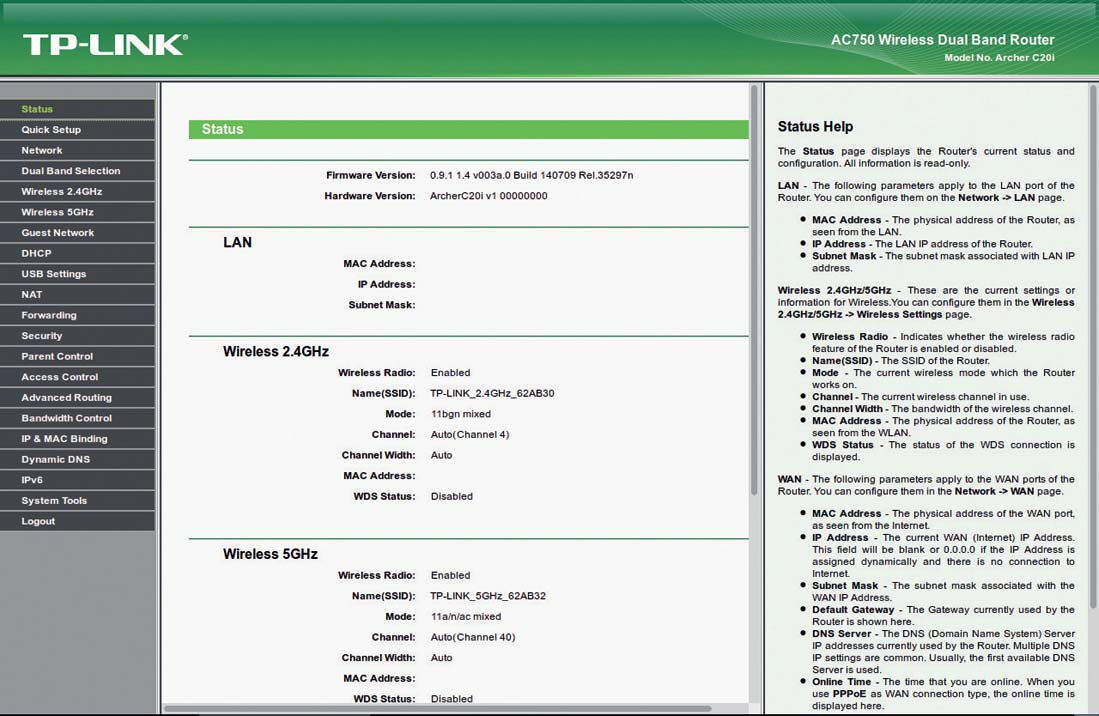The image size is (1099, 716).
Task: Click the hardware version value 'ArcherC20i v1 00000000'
Action: [x=489, y=196]
